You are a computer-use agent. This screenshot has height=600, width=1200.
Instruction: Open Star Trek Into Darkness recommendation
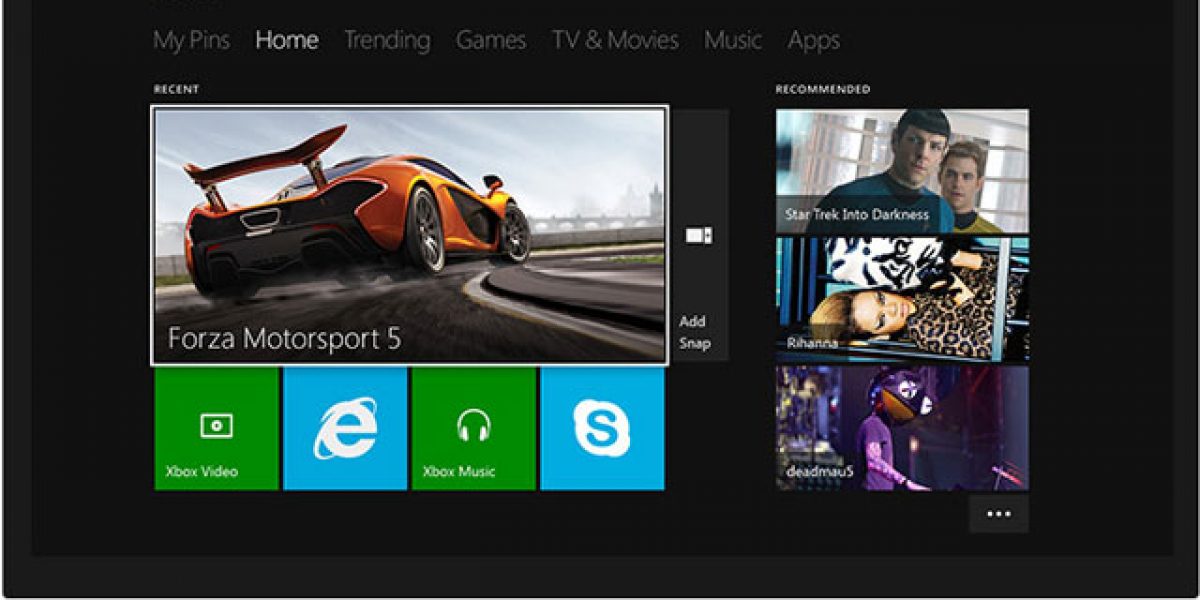point(902,171)
